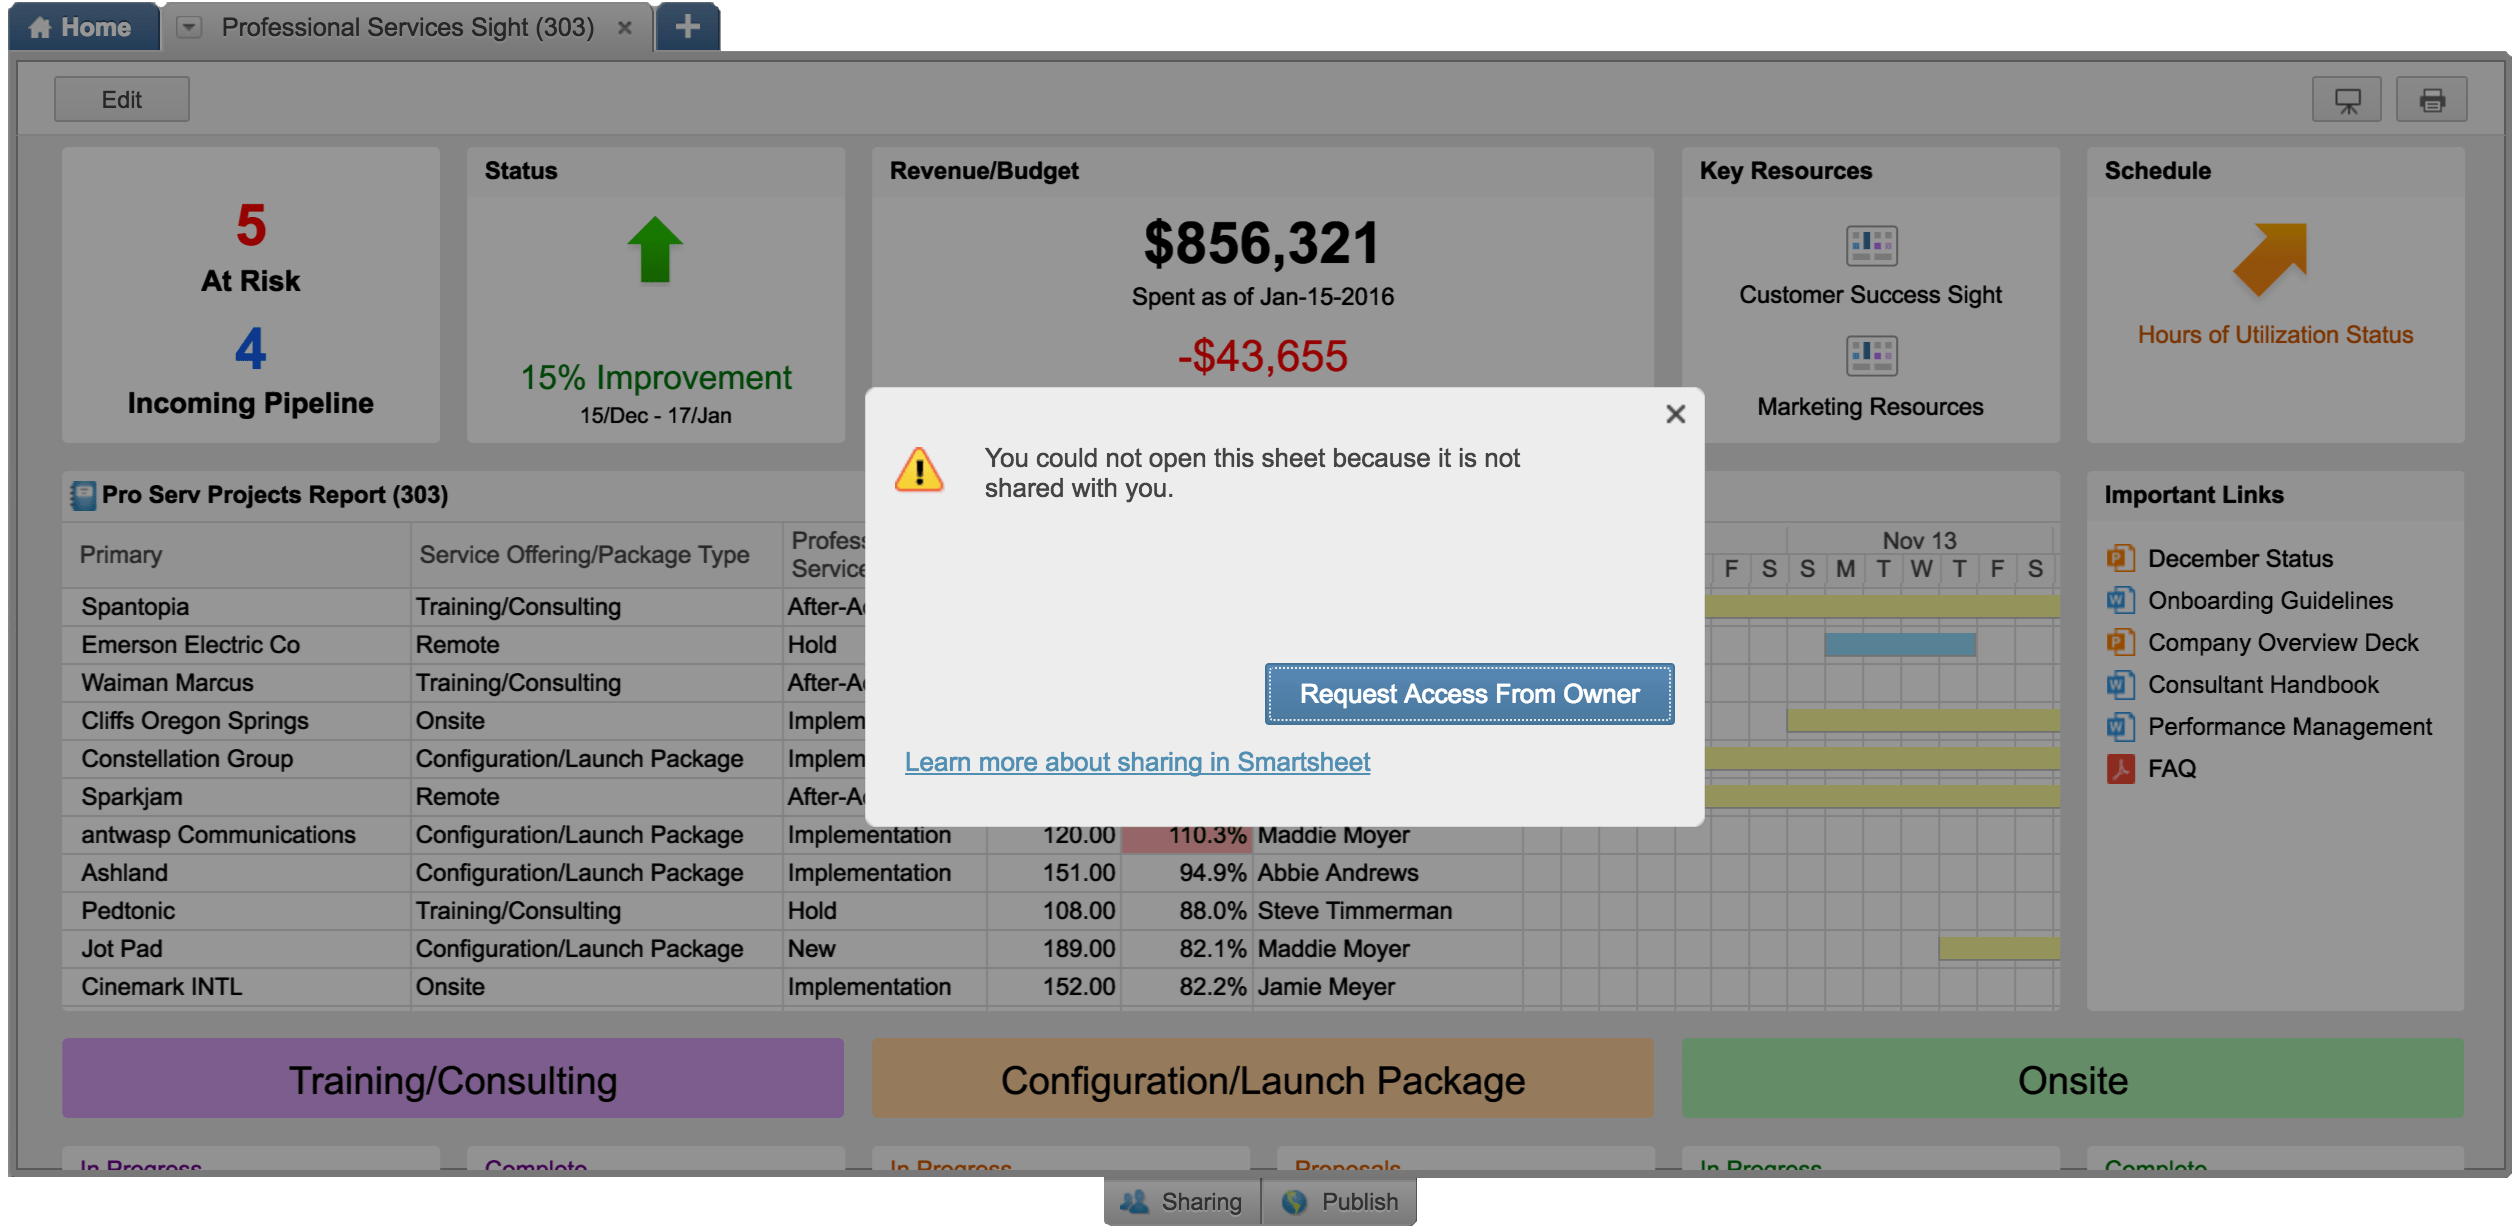Click the Pro Serv Projects Report icon

click(83, 495)
